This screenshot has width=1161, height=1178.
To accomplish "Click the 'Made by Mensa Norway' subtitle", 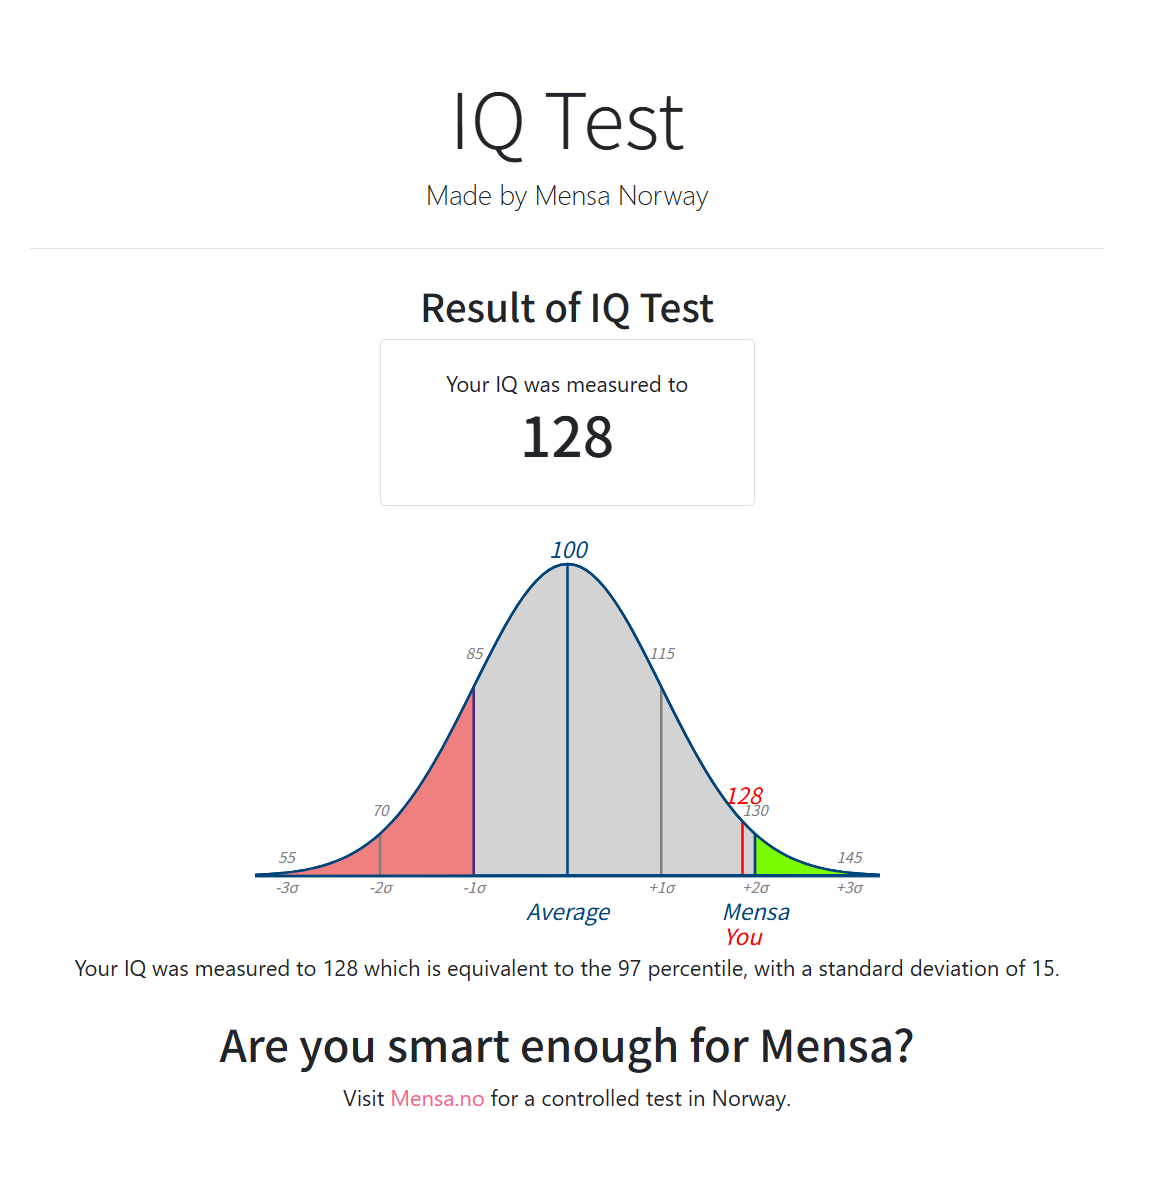I will point(567,195).
